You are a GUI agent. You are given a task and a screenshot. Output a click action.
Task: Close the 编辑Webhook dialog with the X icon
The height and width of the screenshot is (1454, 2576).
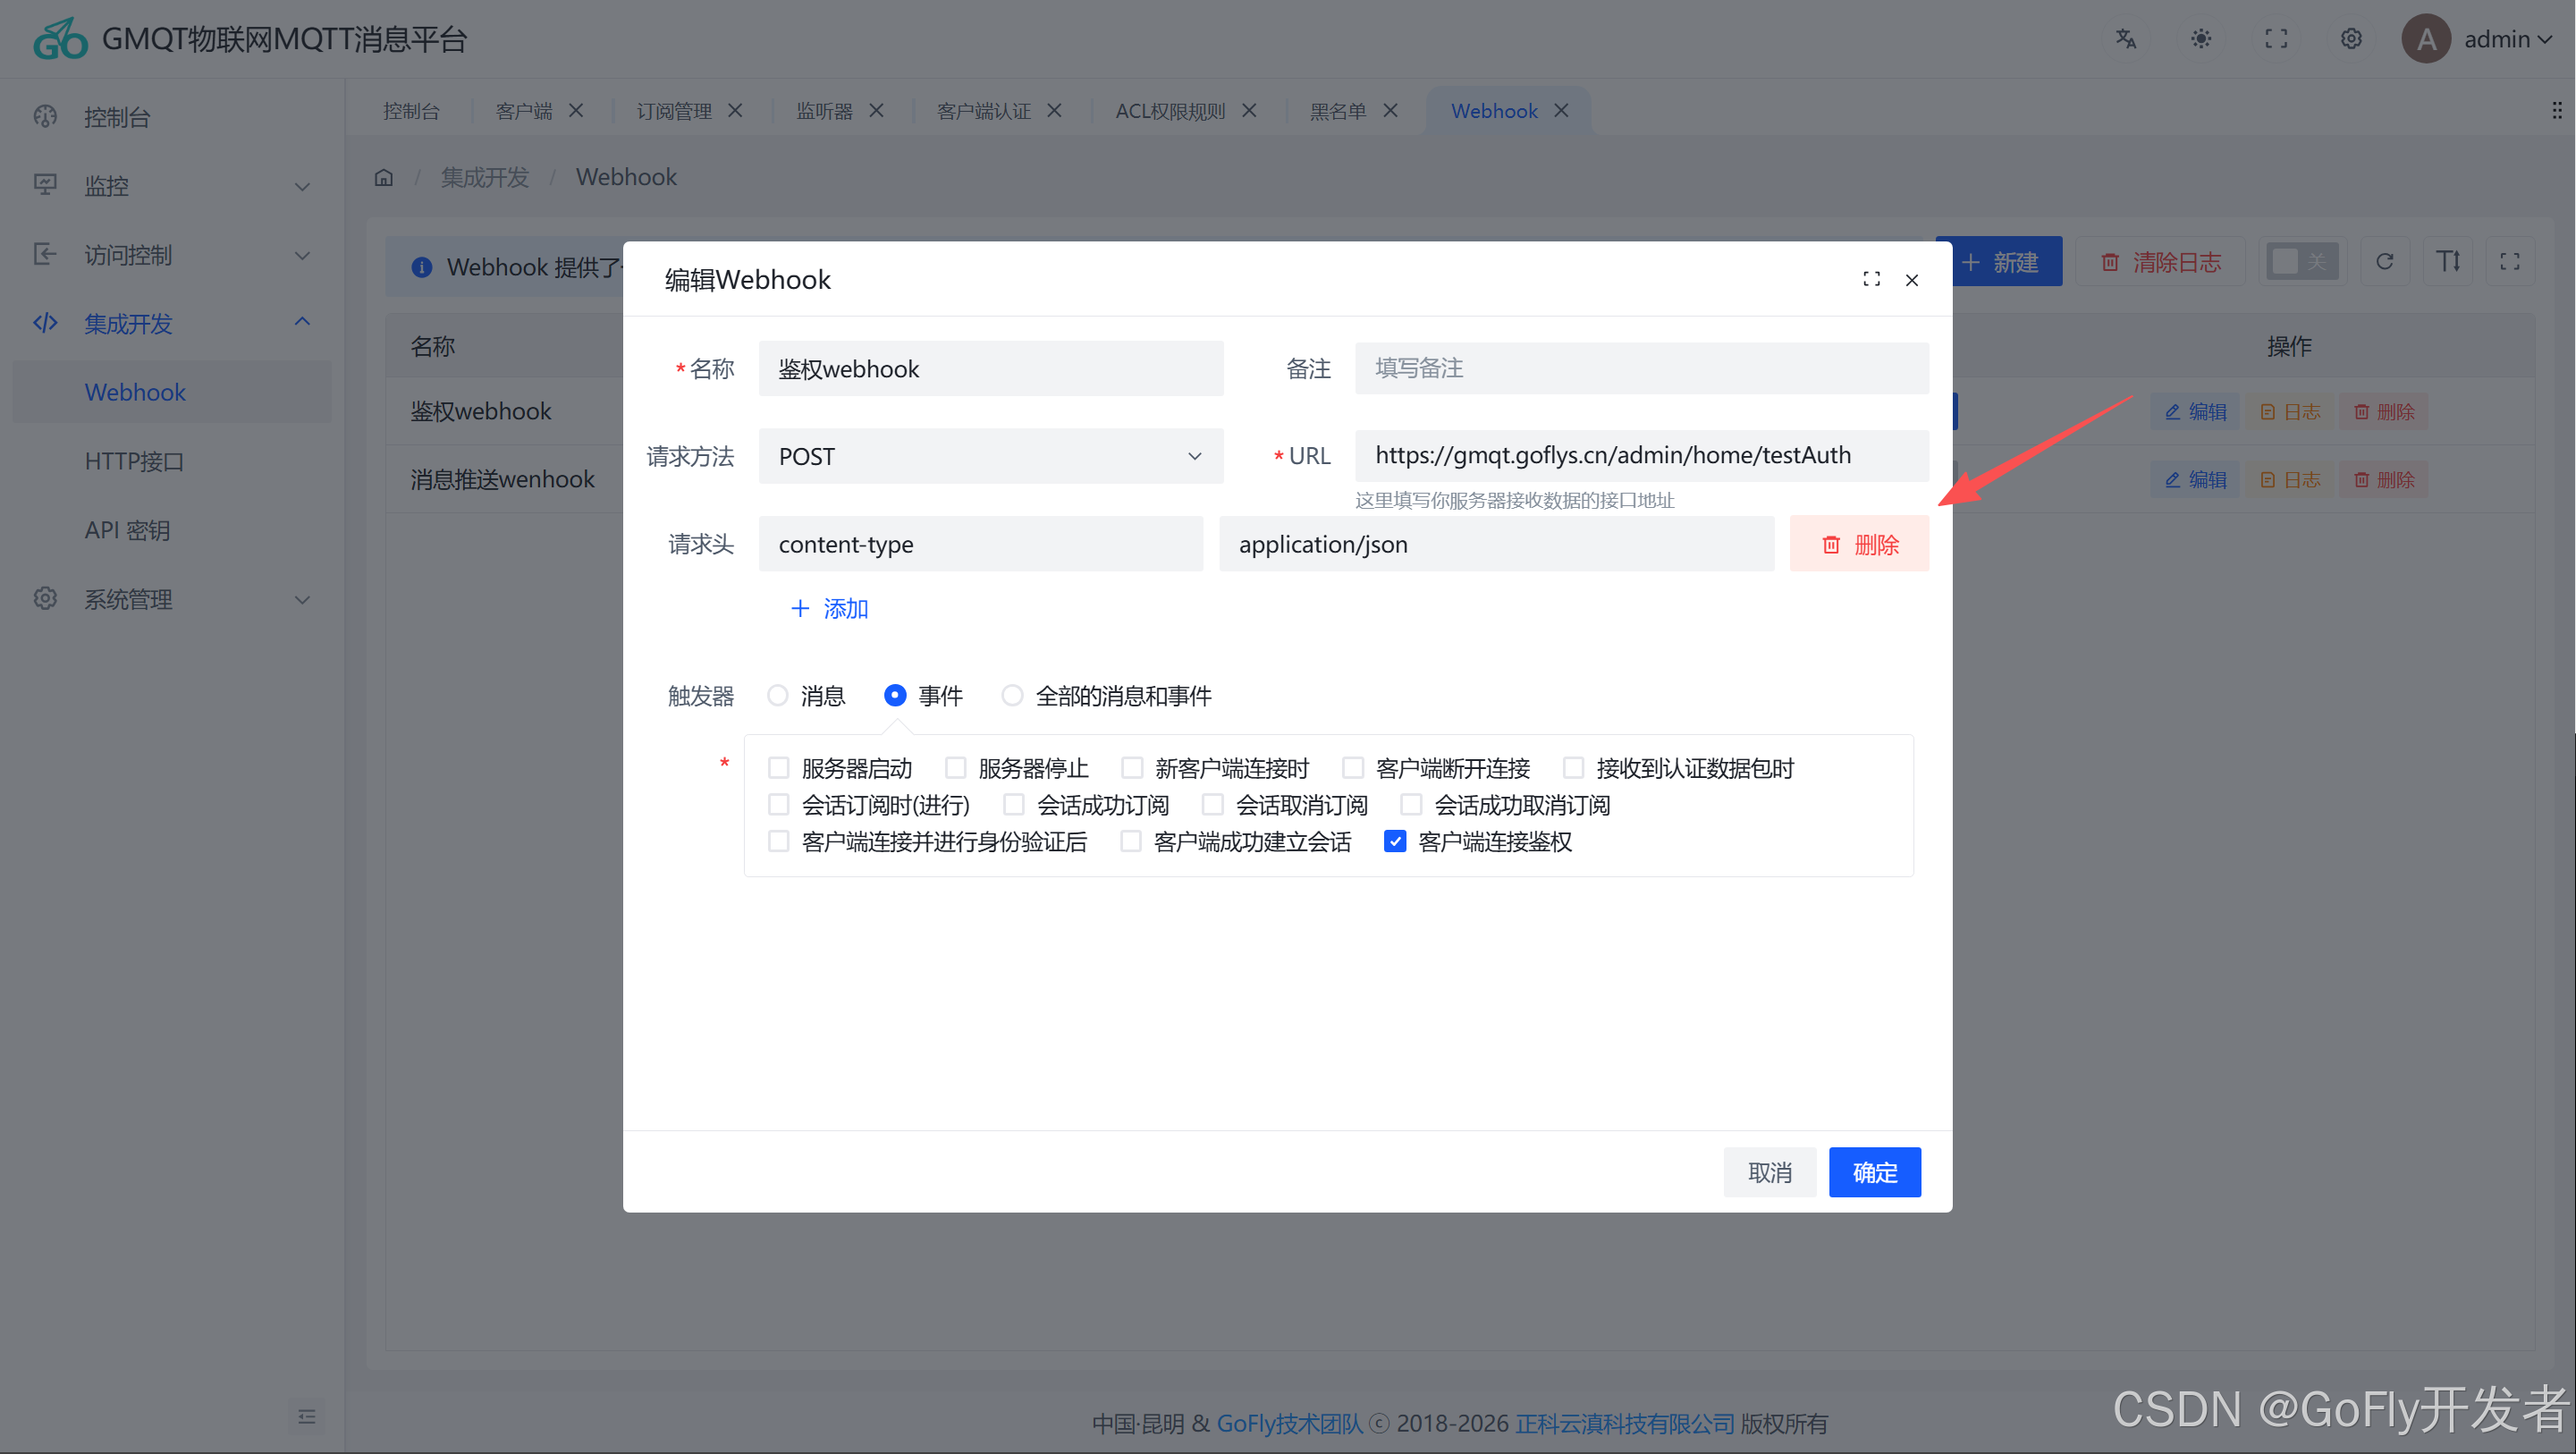click(x=1912, y=280)
